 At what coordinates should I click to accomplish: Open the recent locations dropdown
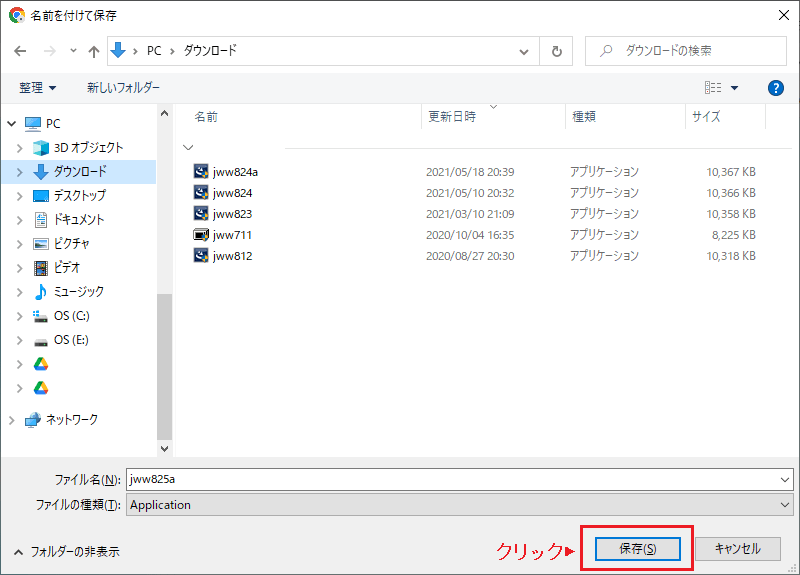73,51
